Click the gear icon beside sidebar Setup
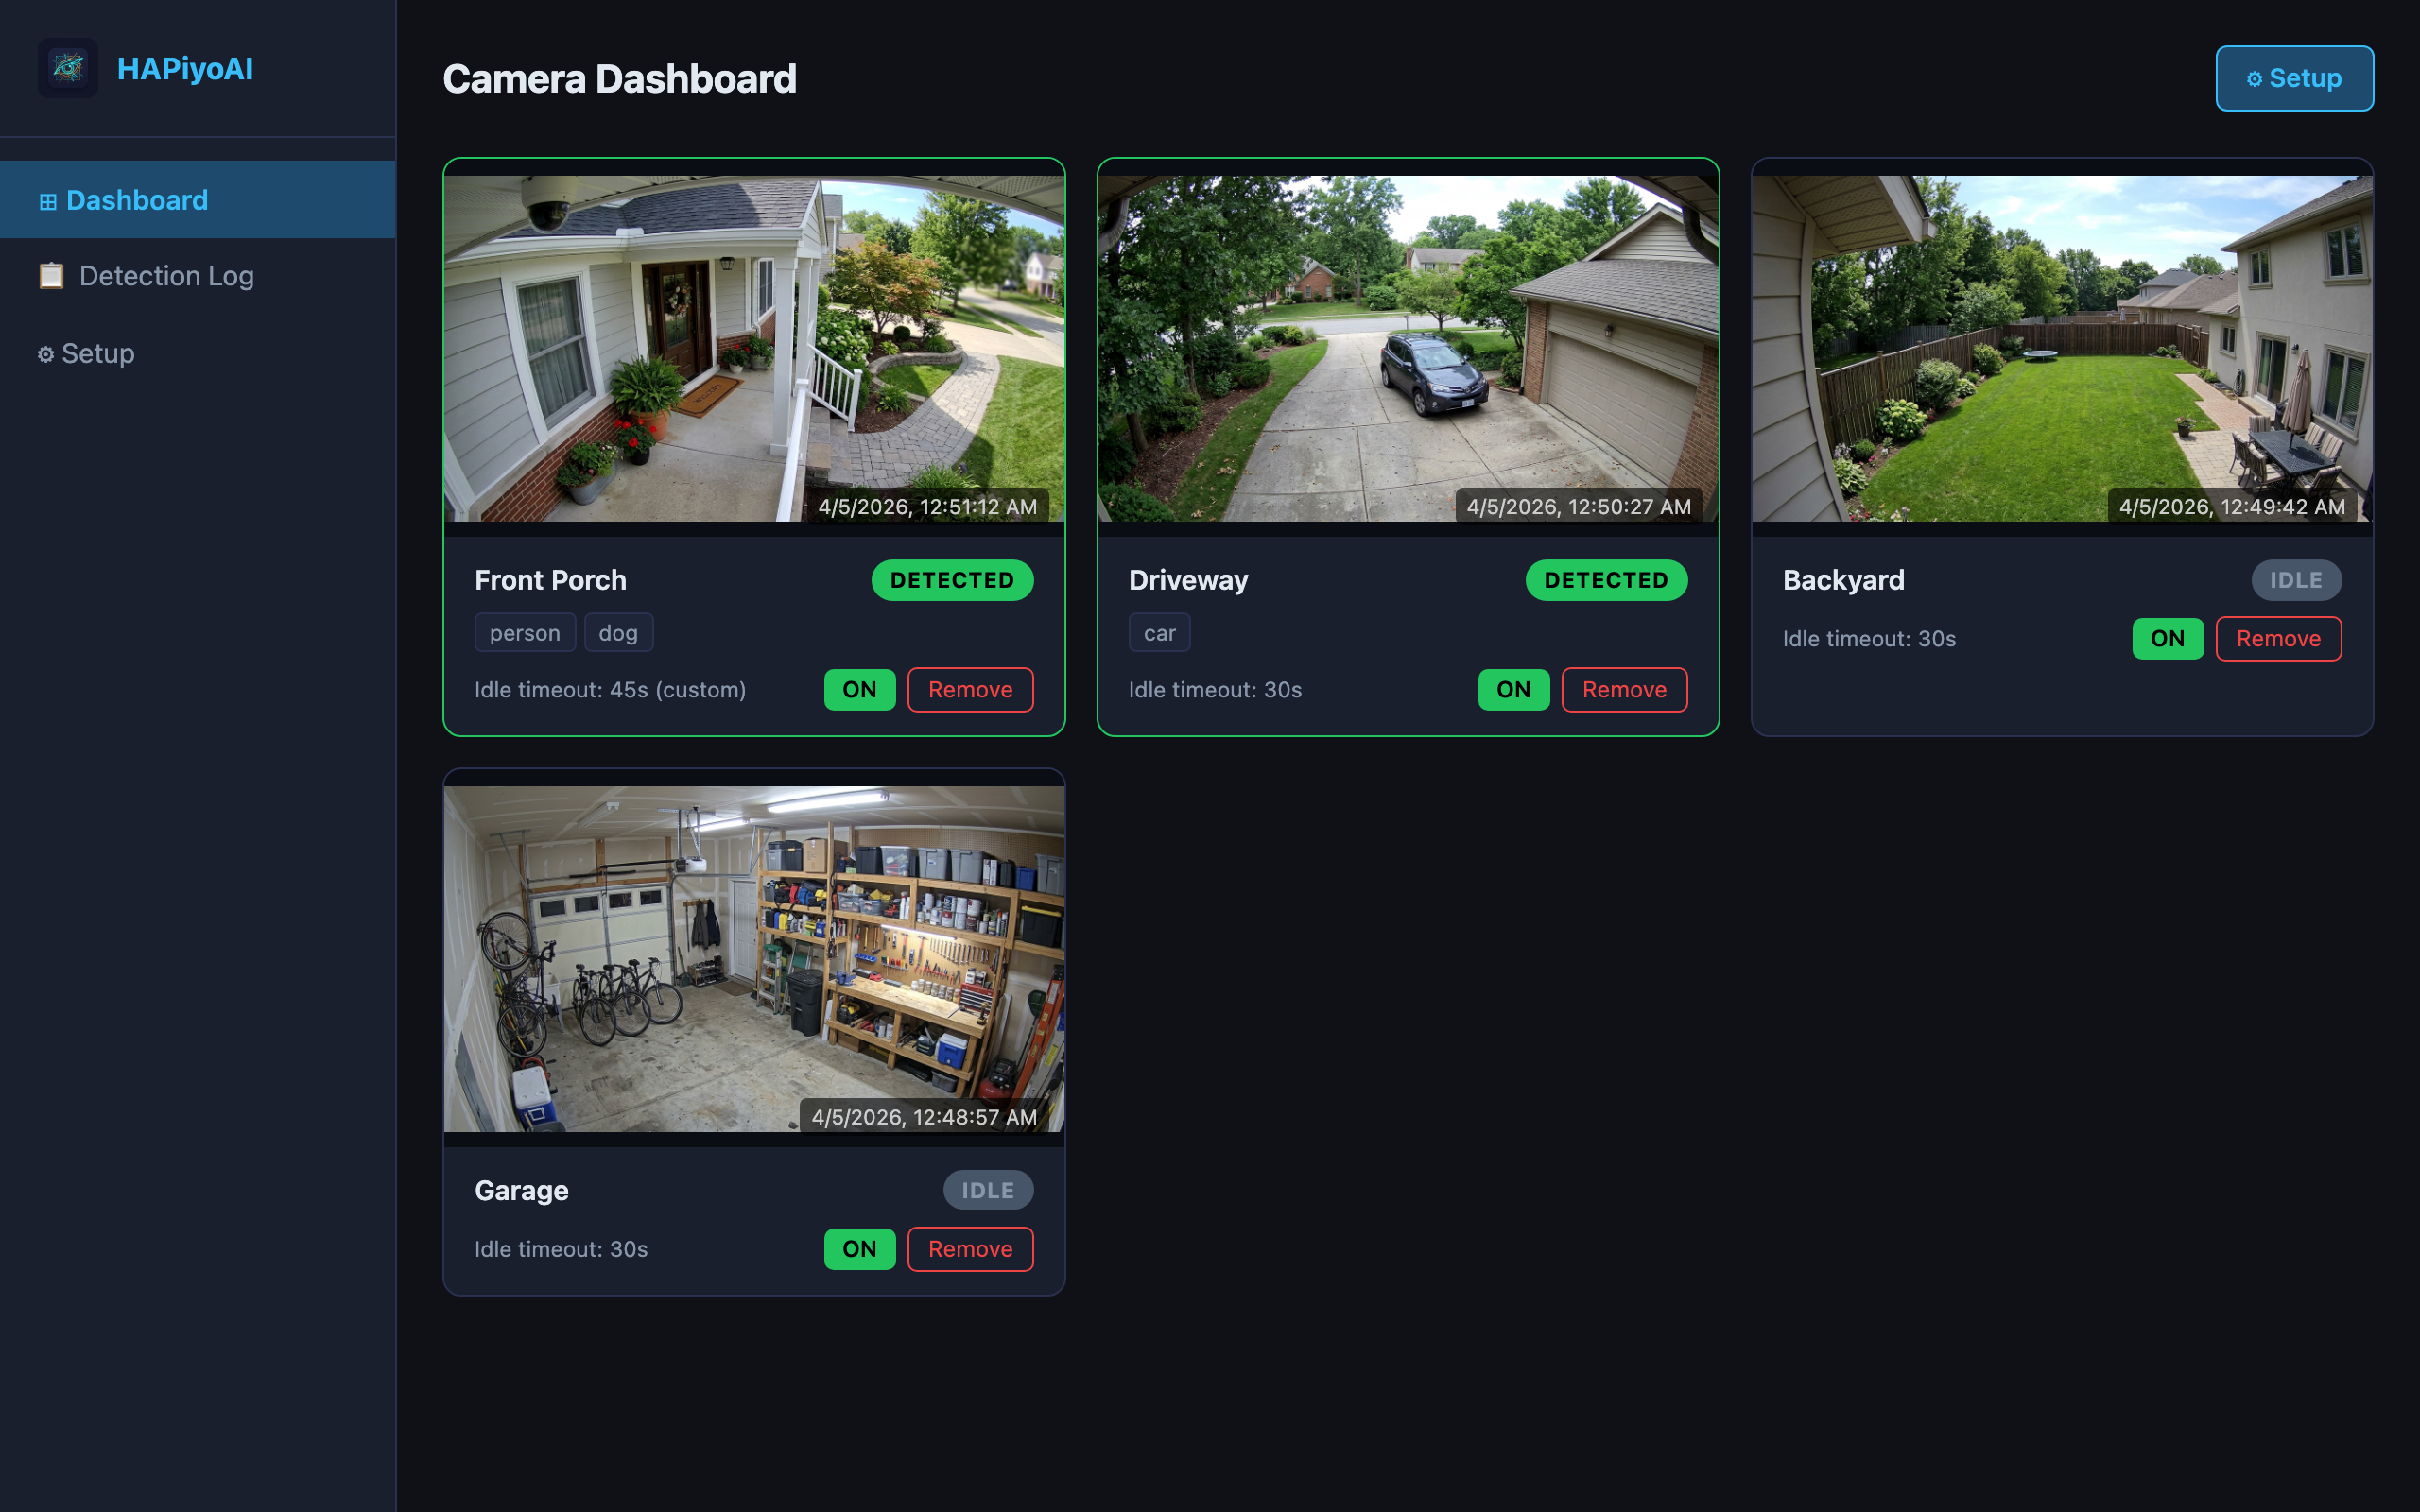2420x1512 pixels. coord(46,353)
